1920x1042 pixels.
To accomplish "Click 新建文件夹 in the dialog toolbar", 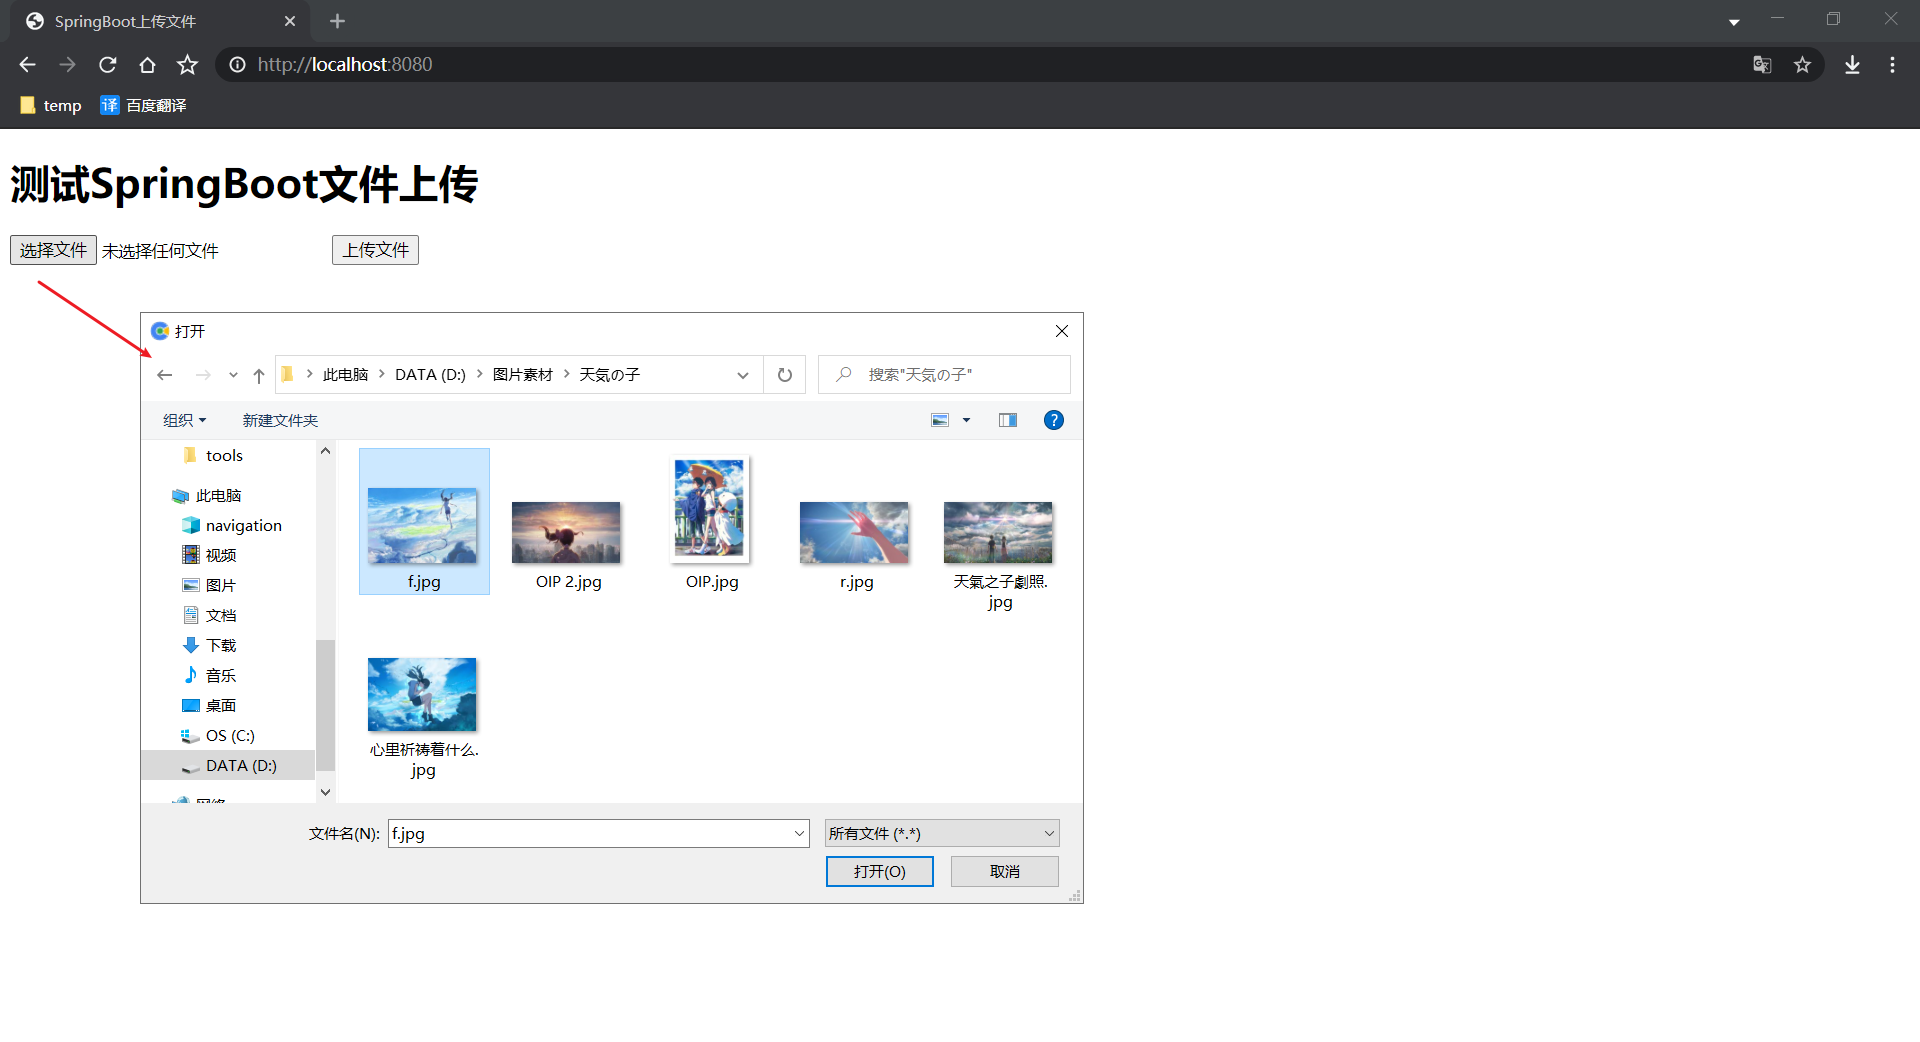I will 280,421.
